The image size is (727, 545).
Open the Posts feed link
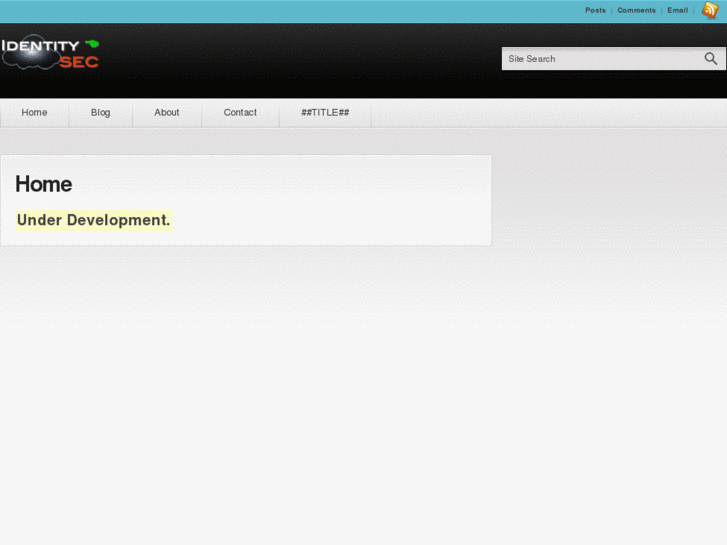[x=595, y=10]
